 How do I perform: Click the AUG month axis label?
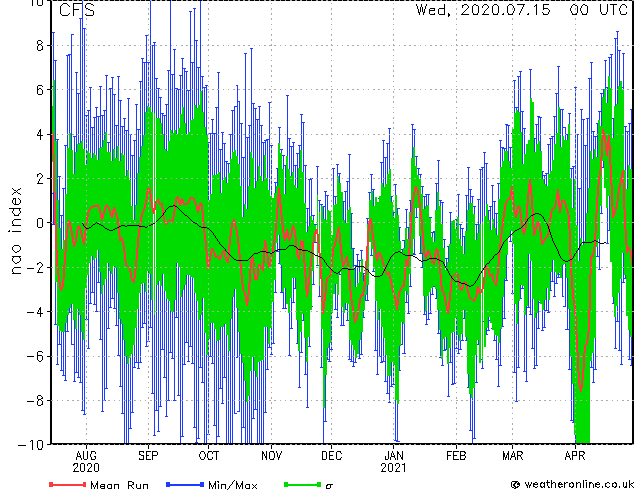86,456
